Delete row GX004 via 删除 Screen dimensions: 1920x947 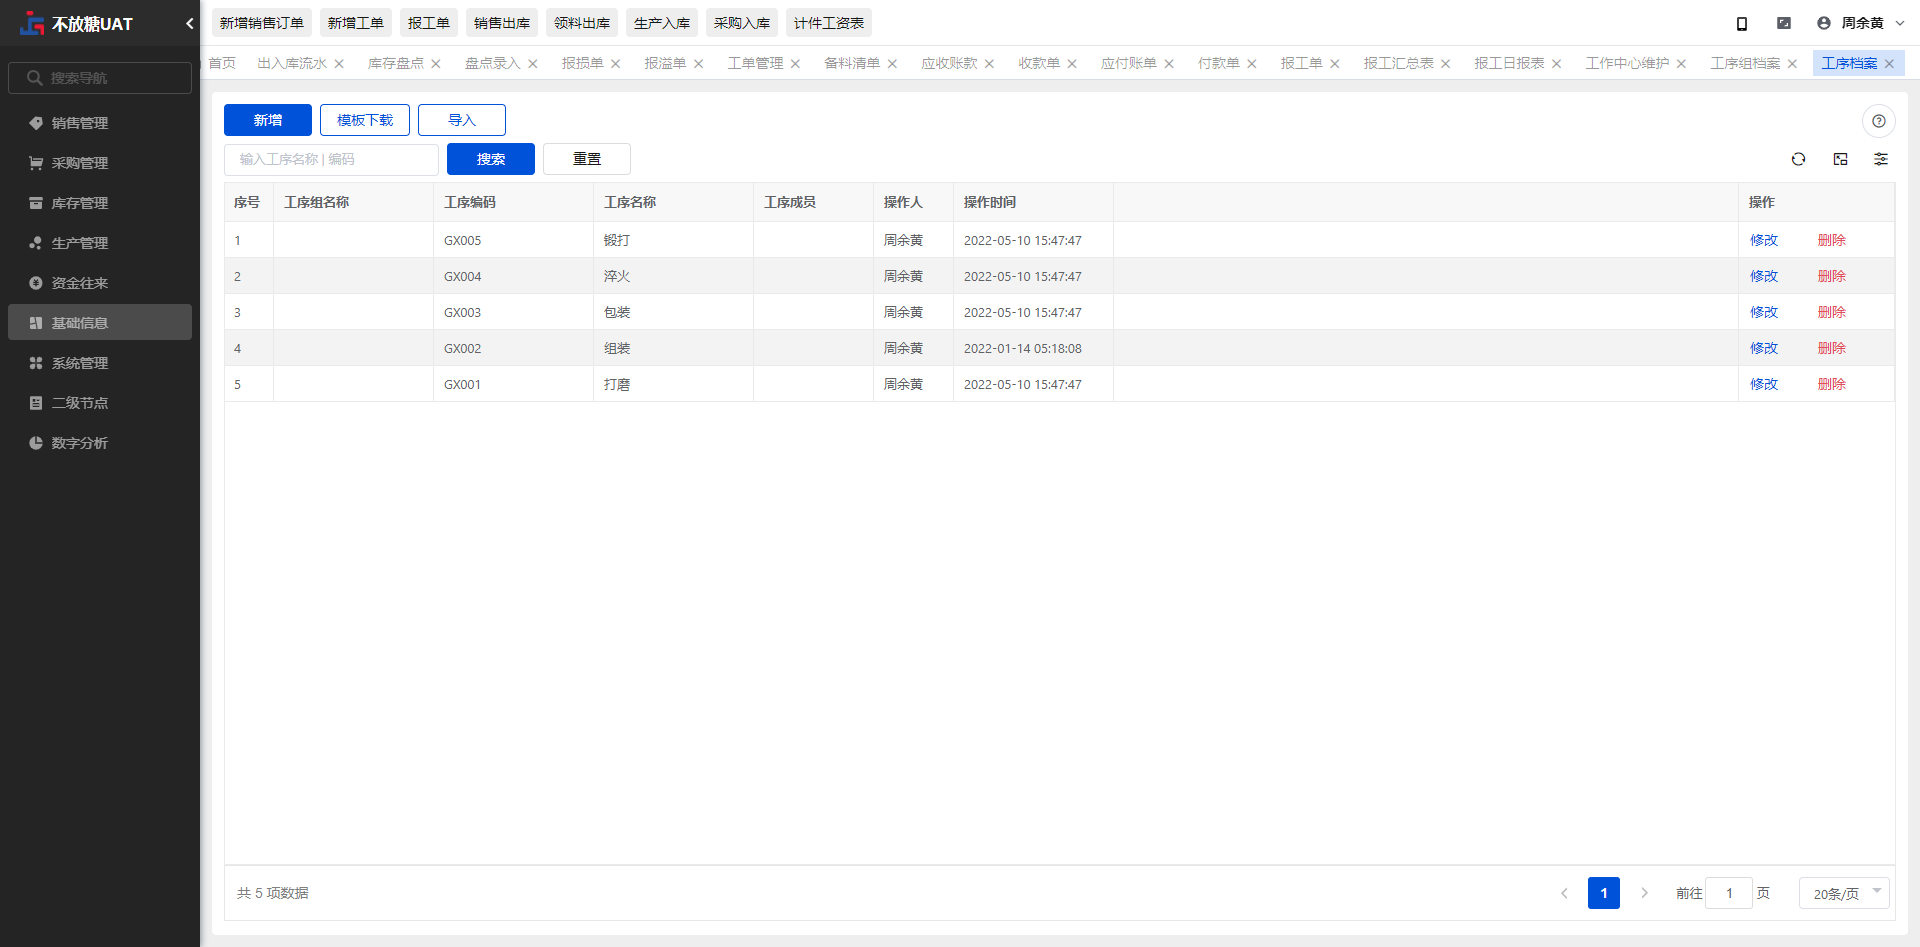pos(1832,276)
